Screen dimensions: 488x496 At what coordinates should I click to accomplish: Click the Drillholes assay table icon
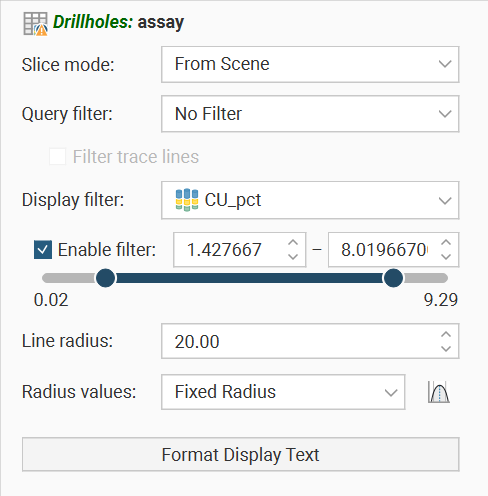[35, 24]
